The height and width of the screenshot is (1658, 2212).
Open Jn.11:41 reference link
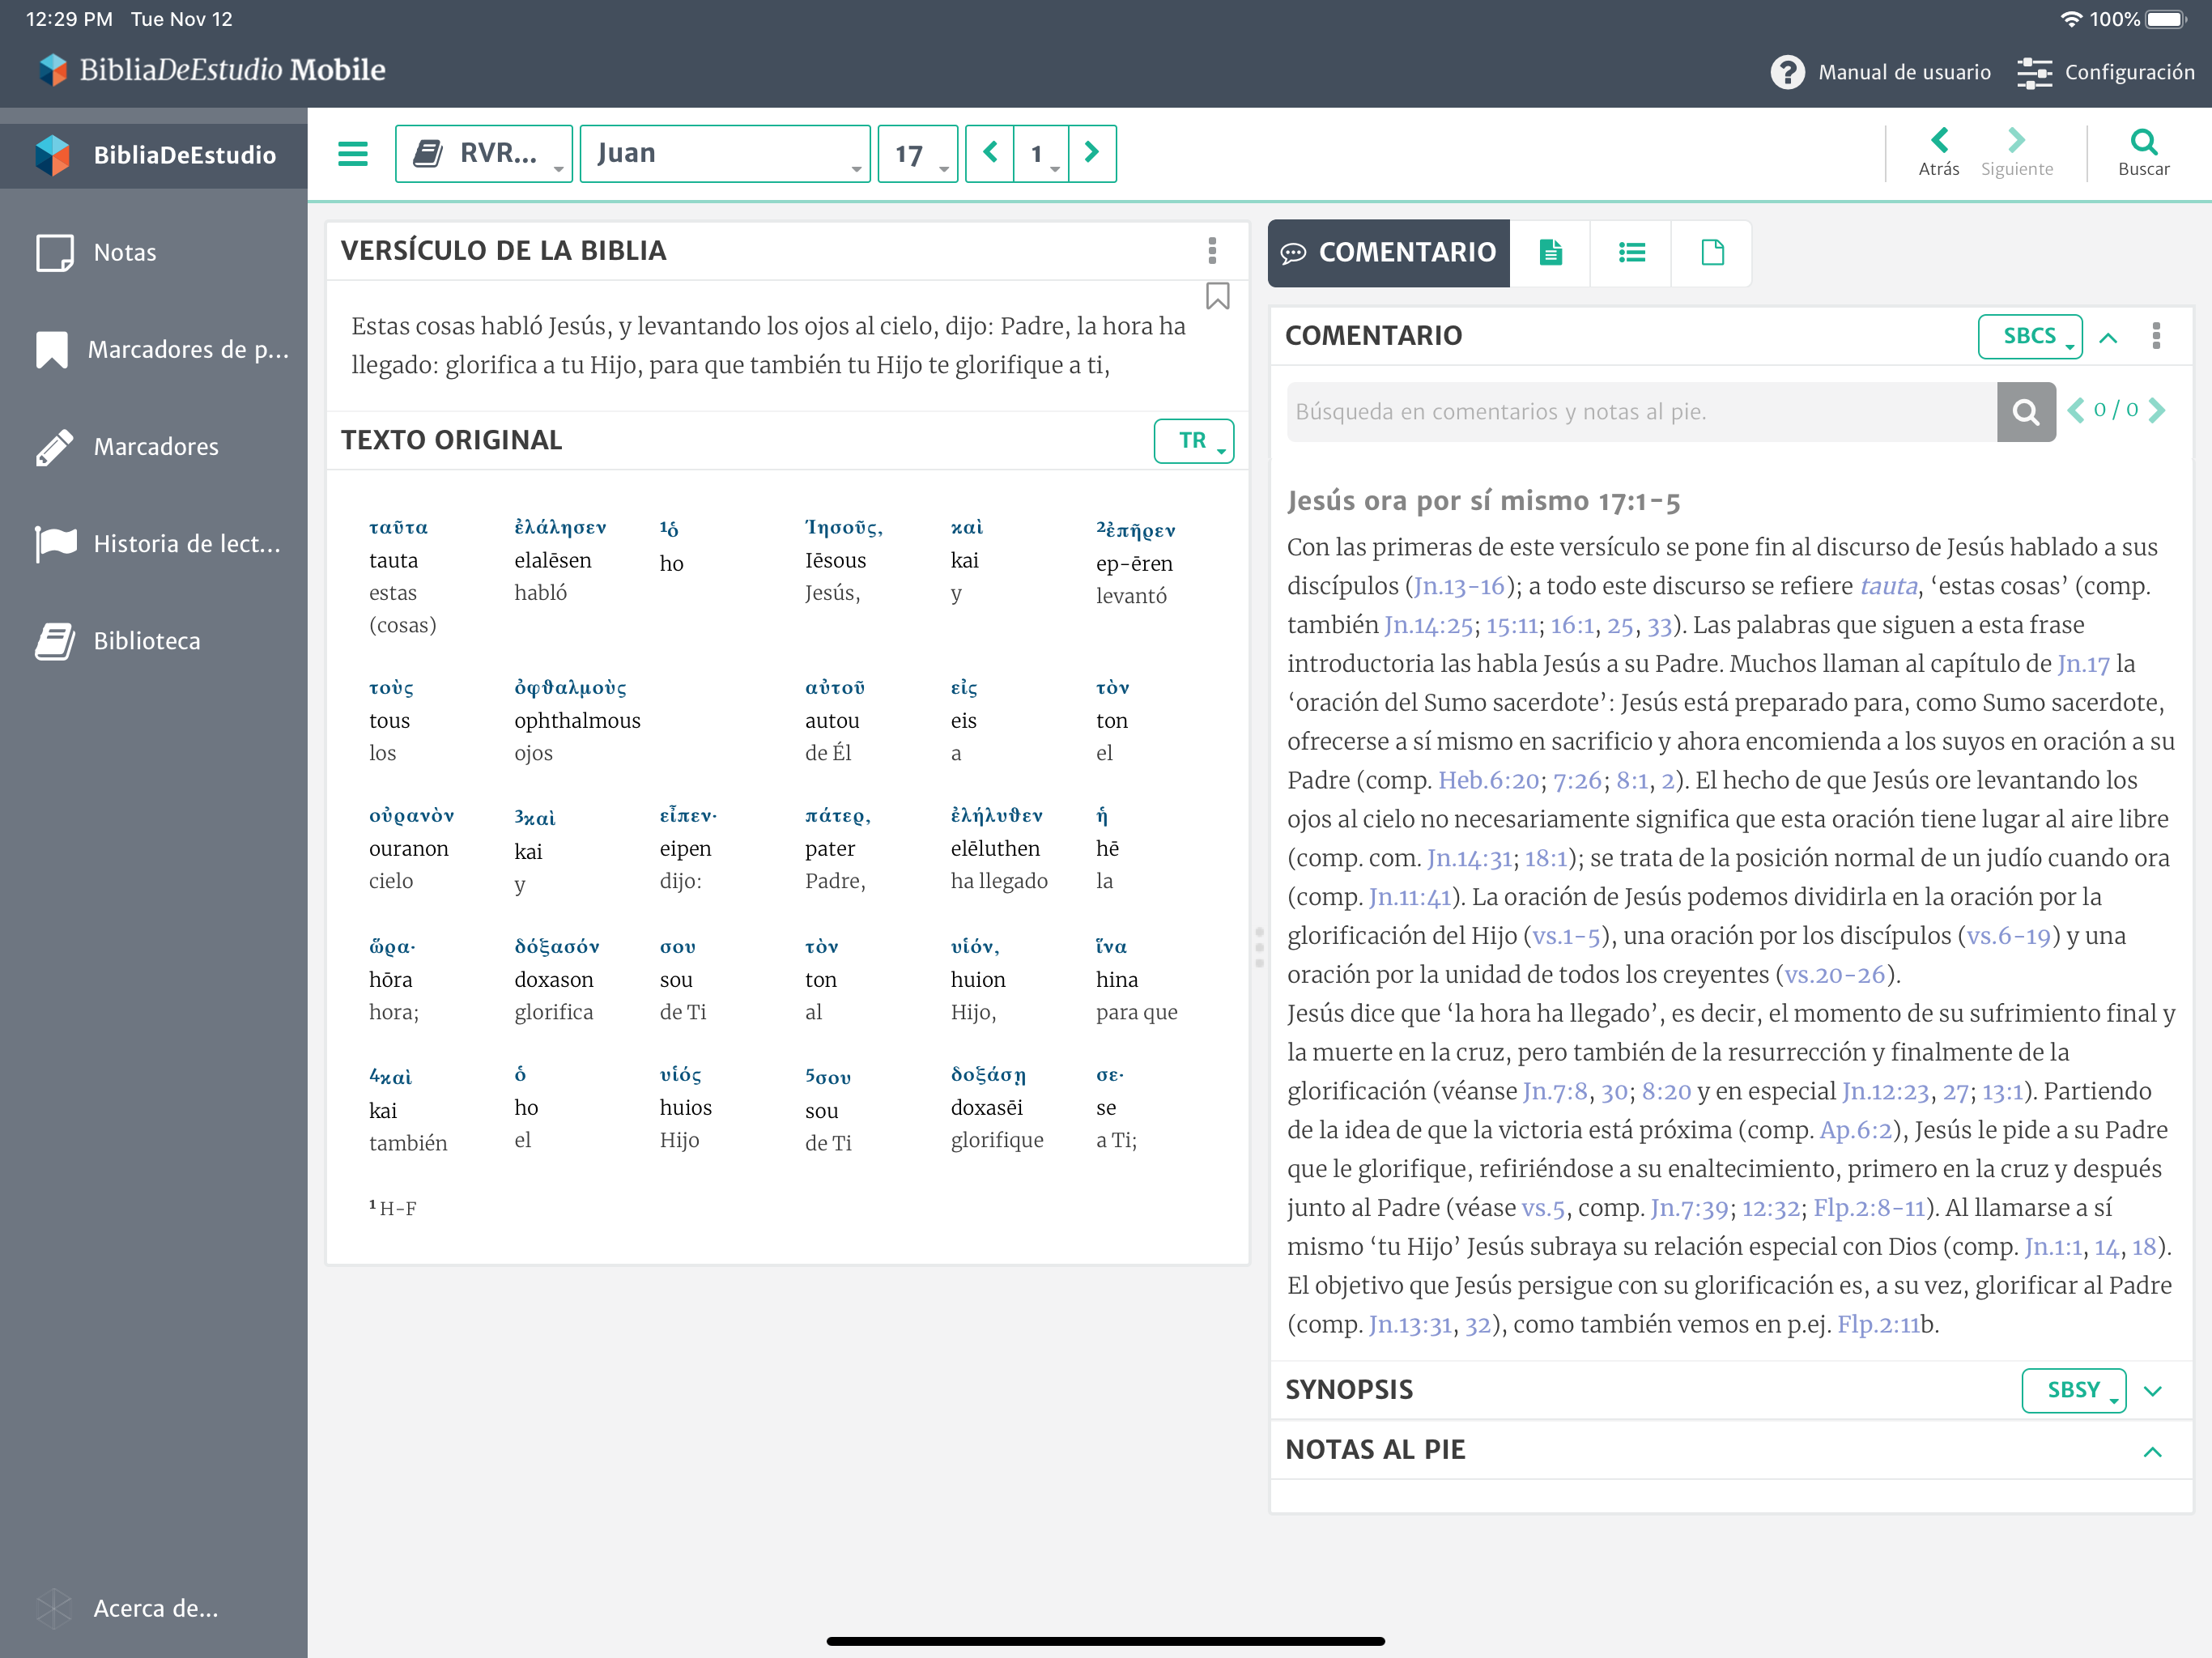pos(1409,897)
